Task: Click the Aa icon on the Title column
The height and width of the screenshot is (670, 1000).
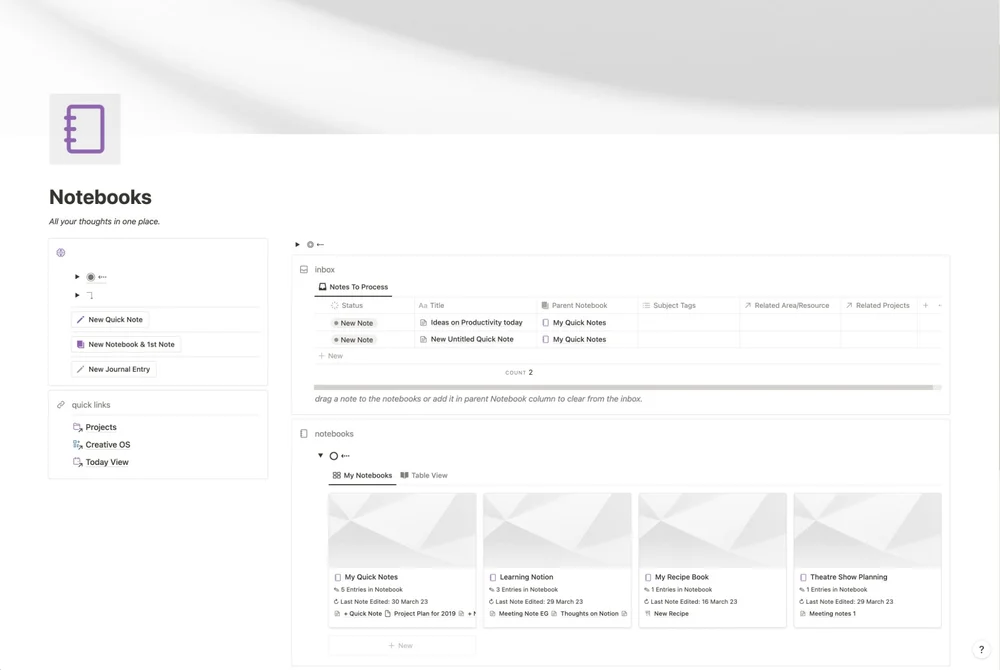Action: (422, 304)
